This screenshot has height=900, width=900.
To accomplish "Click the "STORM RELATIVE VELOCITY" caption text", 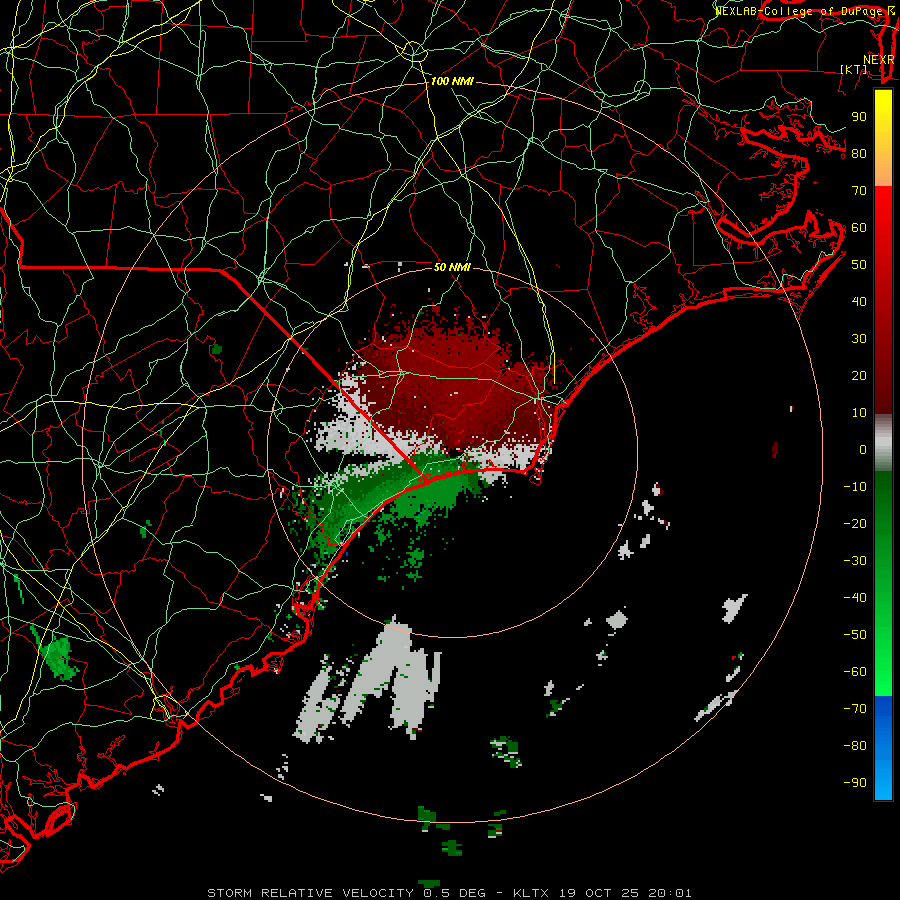I will [310, 893].
